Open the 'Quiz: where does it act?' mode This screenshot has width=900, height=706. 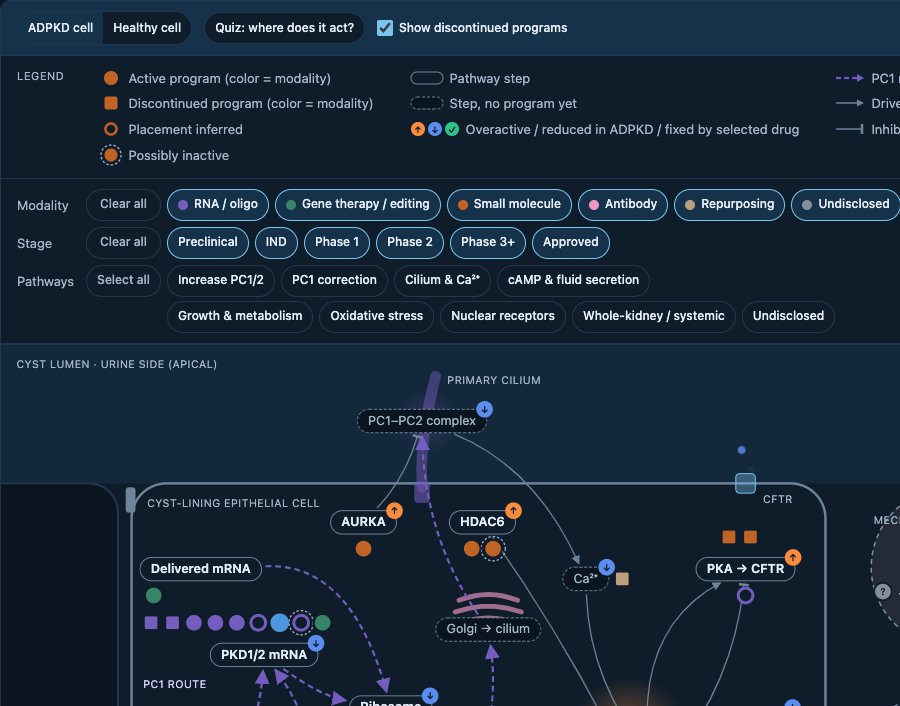point(284,28)
